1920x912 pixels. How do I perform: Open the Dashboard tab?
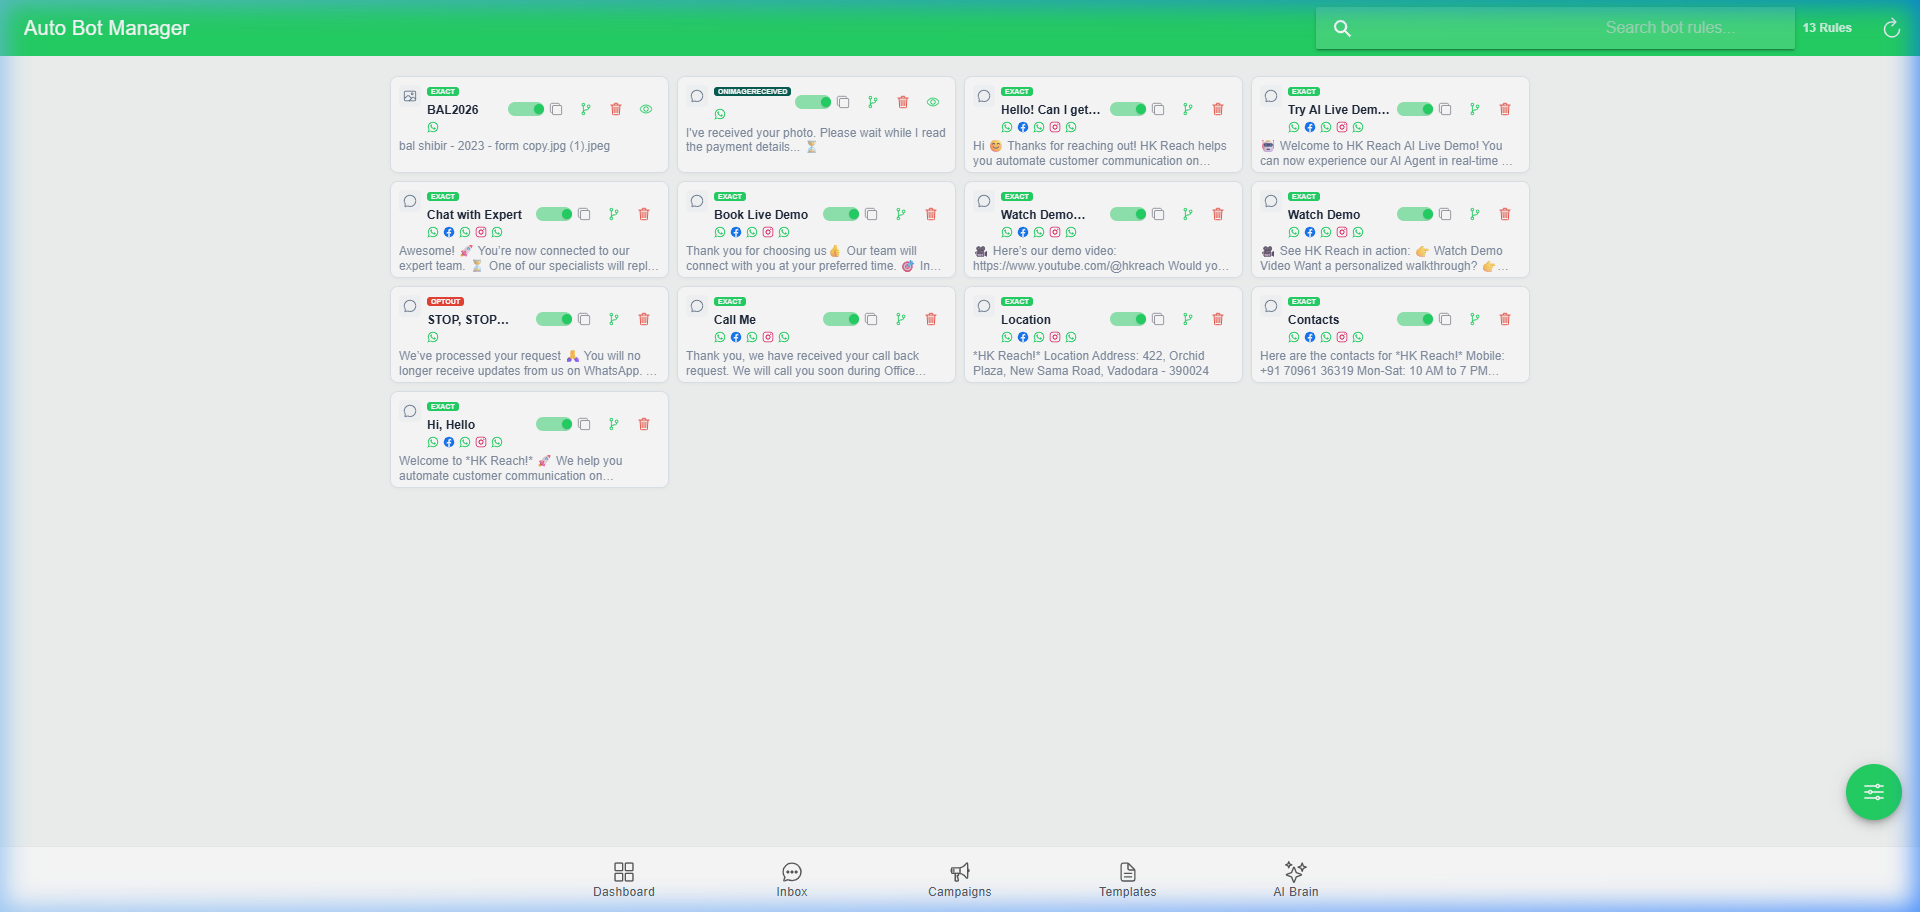tap(624, 880)
